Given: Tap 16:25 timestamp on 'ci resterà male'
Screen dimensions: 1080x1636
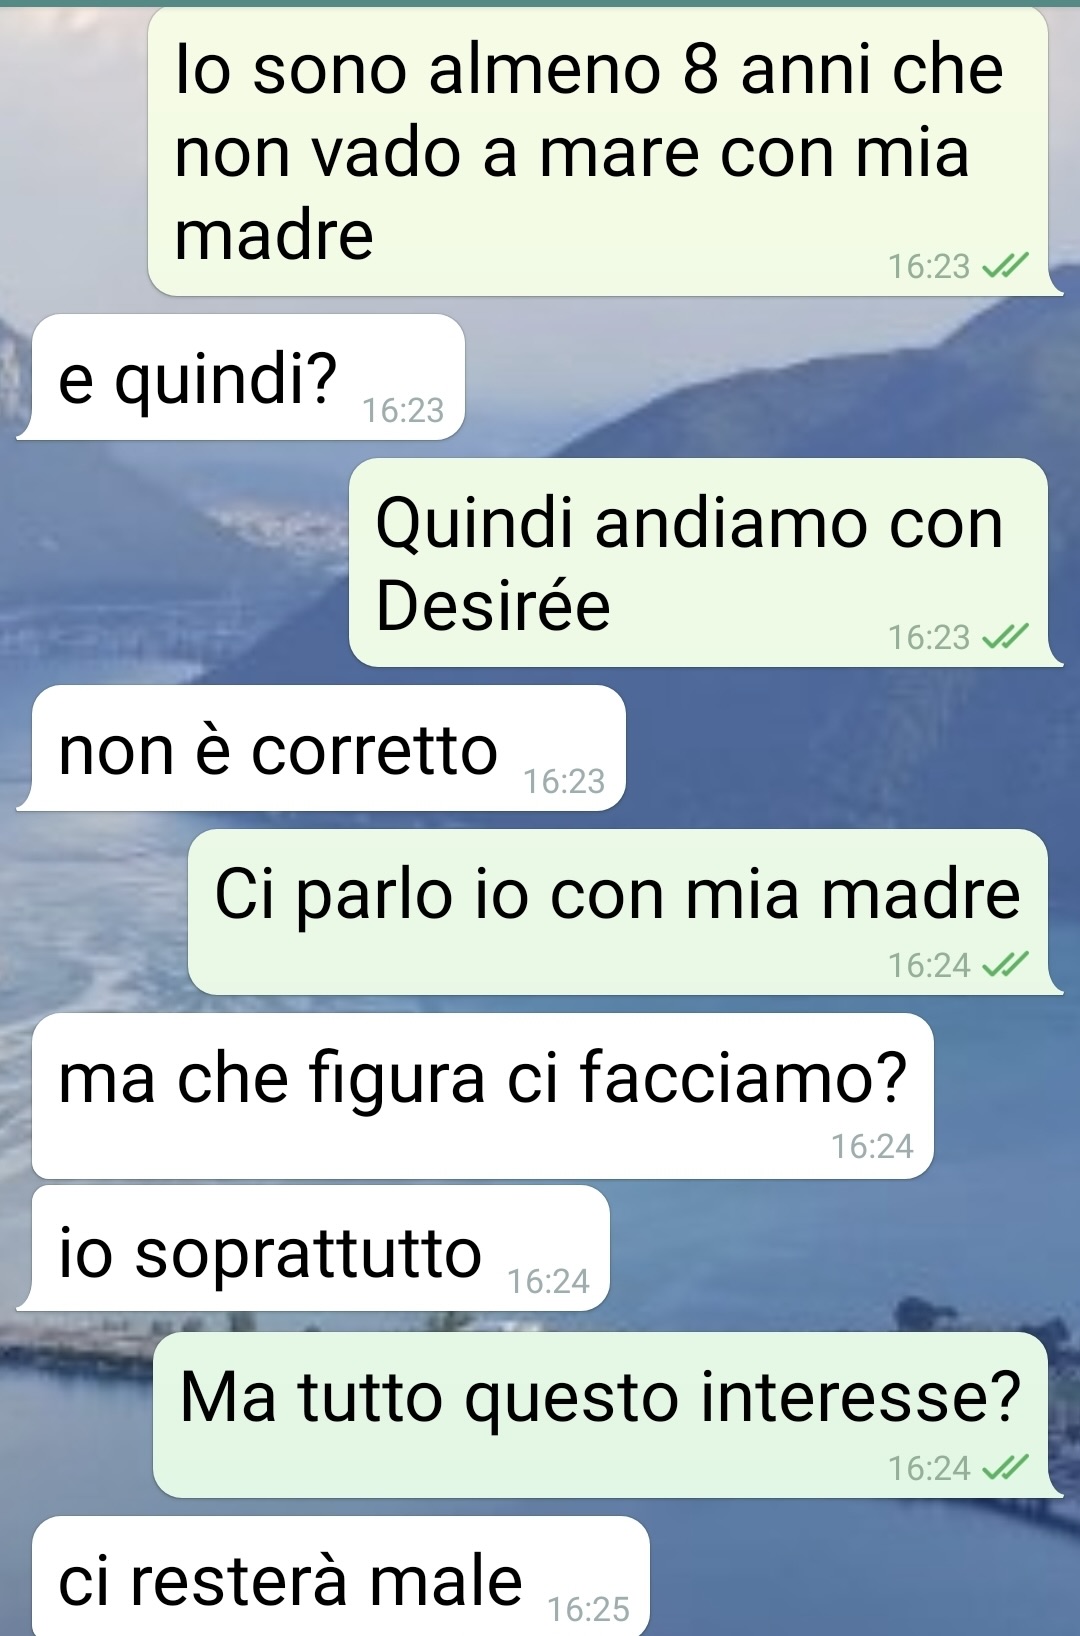Looking at the screenshot, I should pyautogui.click(x=589, y=1609).
